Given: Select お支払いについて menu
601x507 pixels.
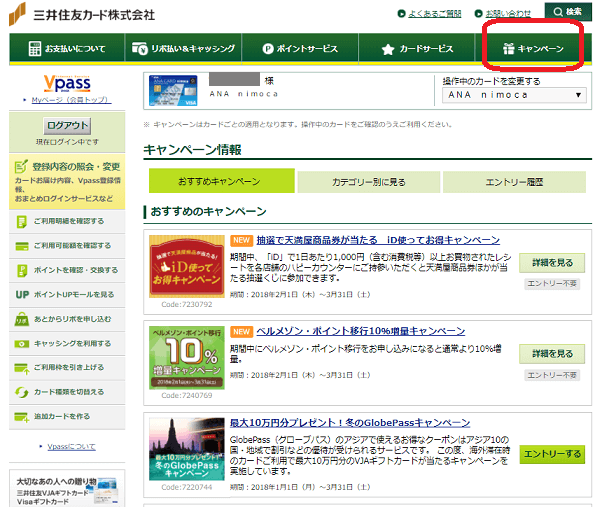Looking at the screenshot, I should coord(67,49).
